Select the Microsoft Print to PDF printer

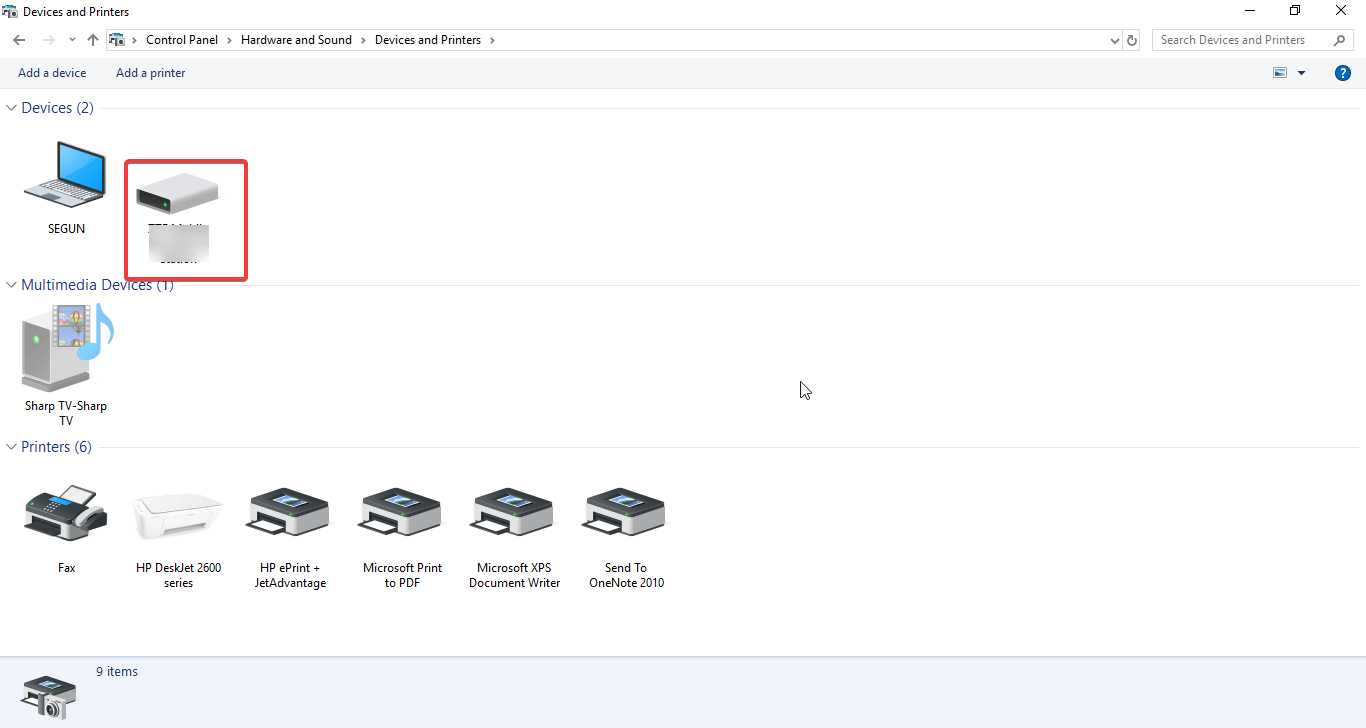point(402,514)
